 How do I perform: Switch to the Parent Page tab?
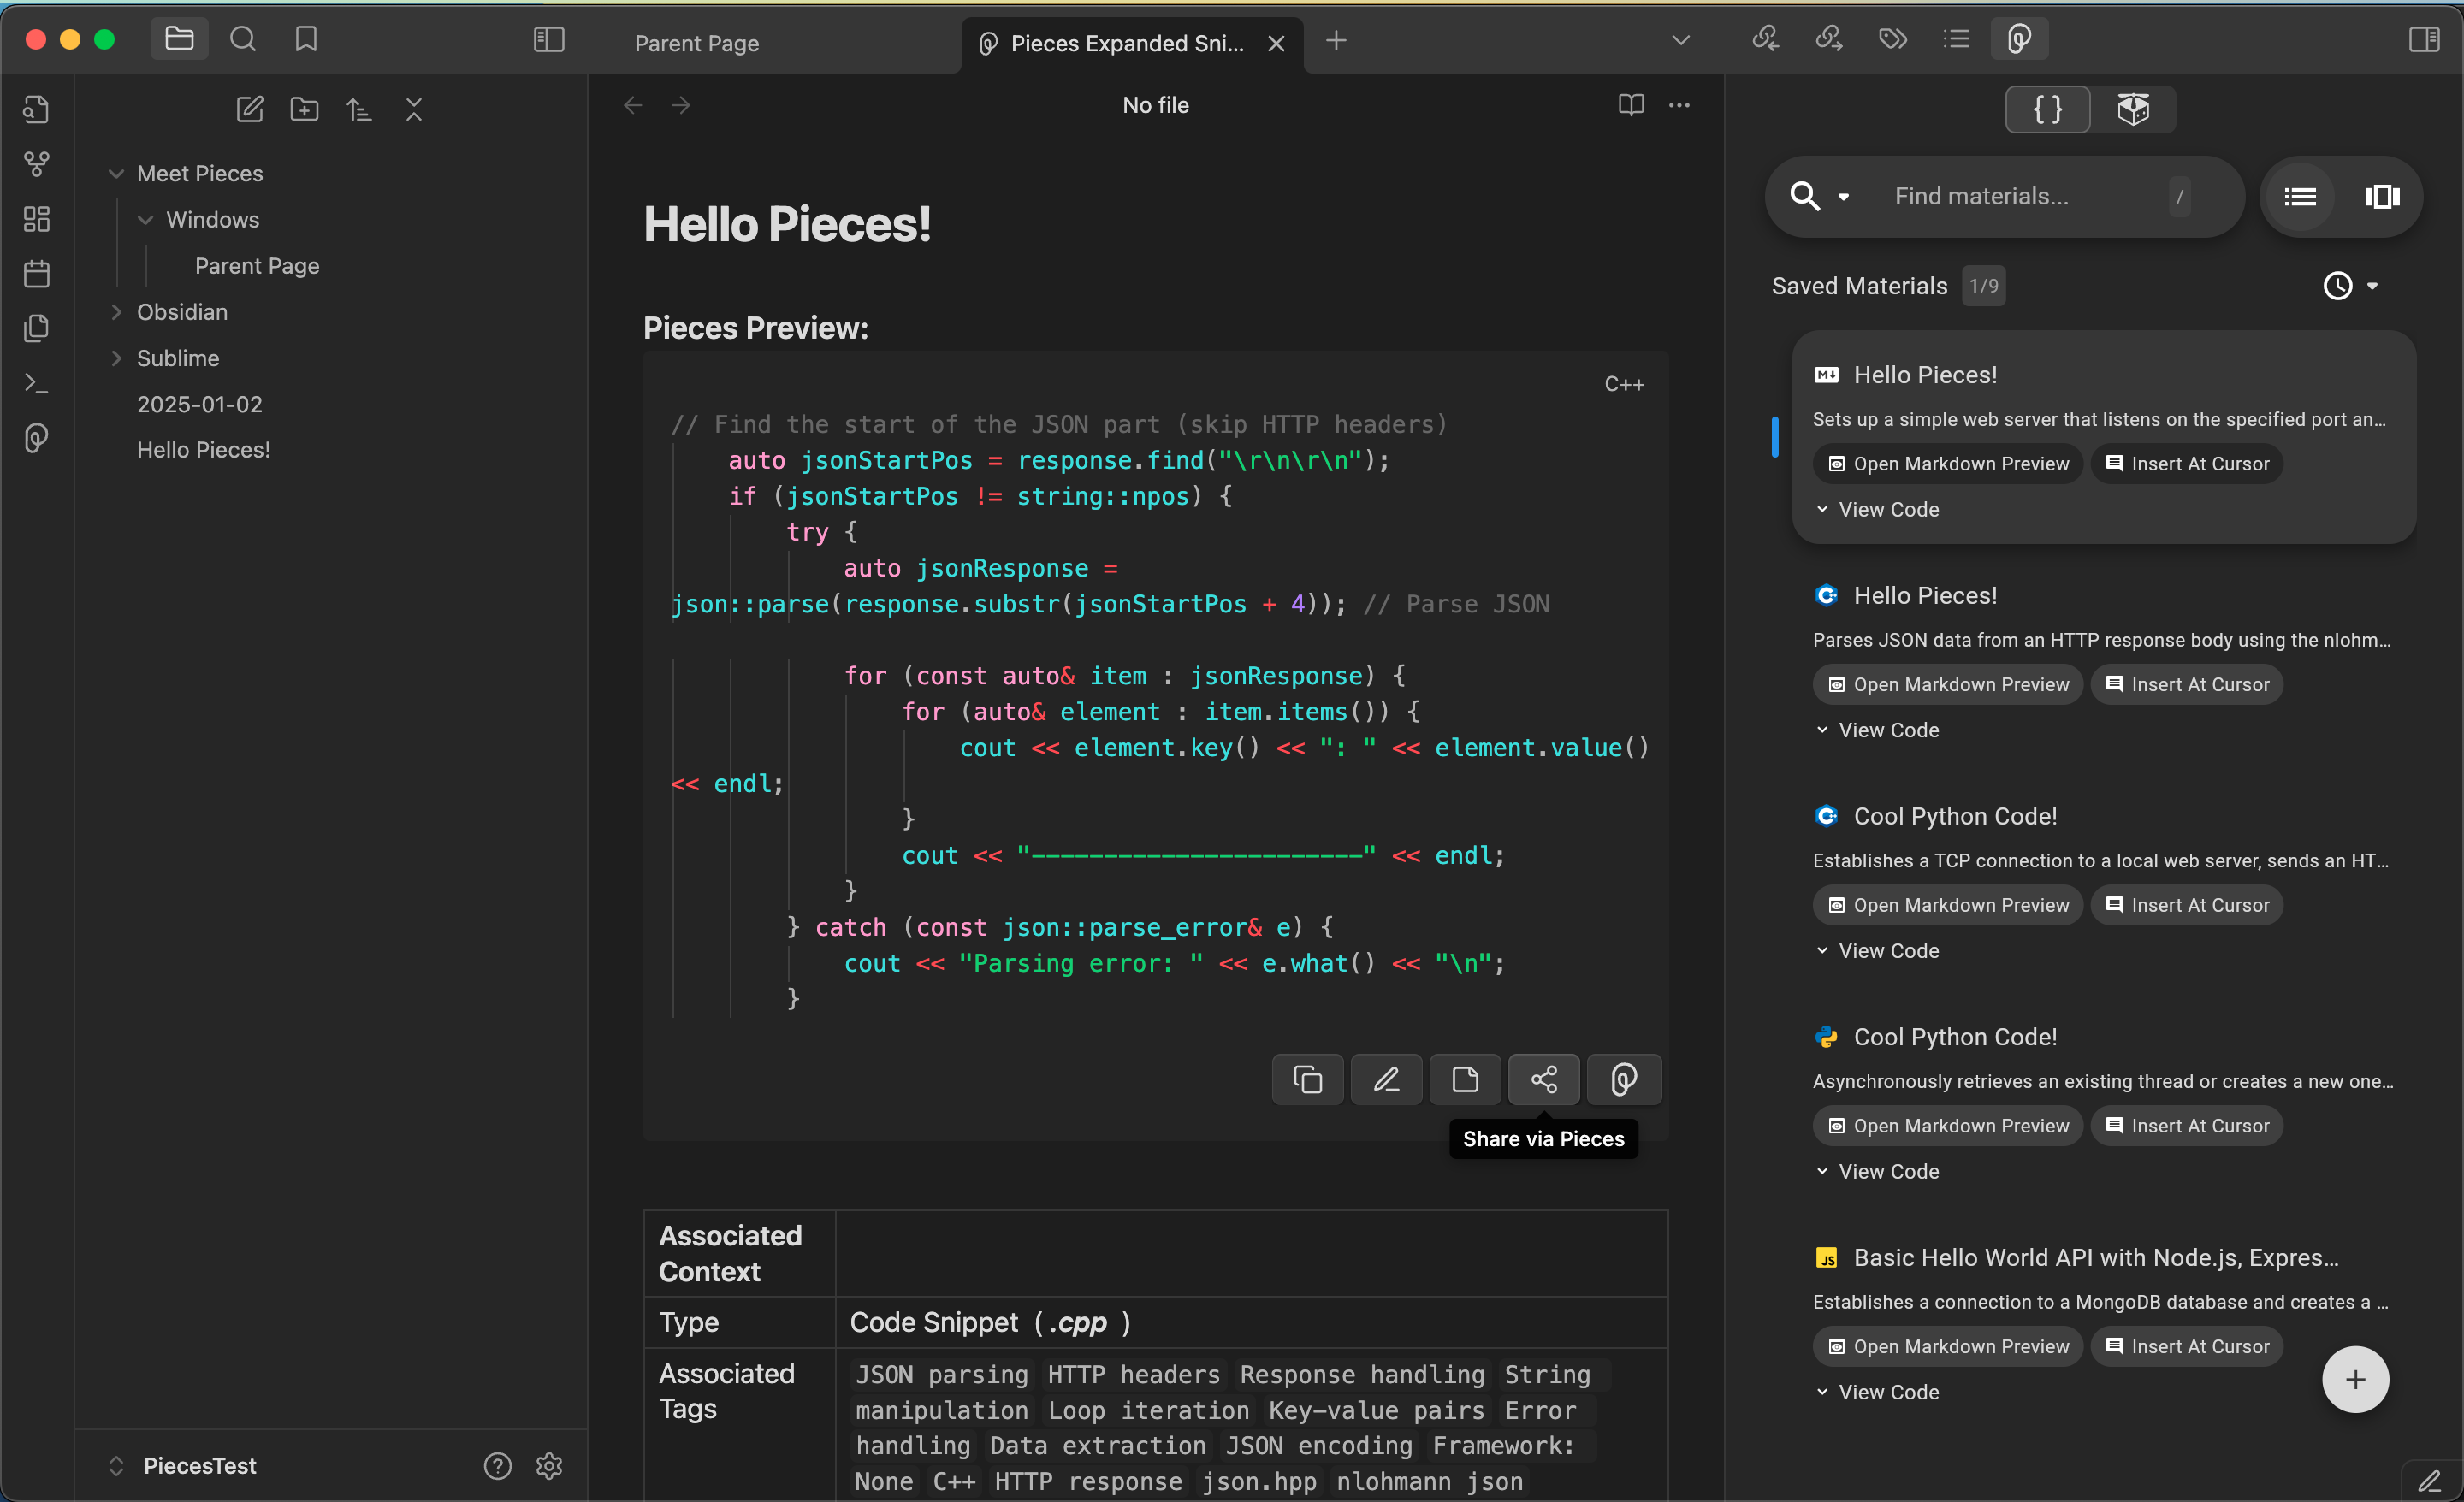(x=697, y=43)
